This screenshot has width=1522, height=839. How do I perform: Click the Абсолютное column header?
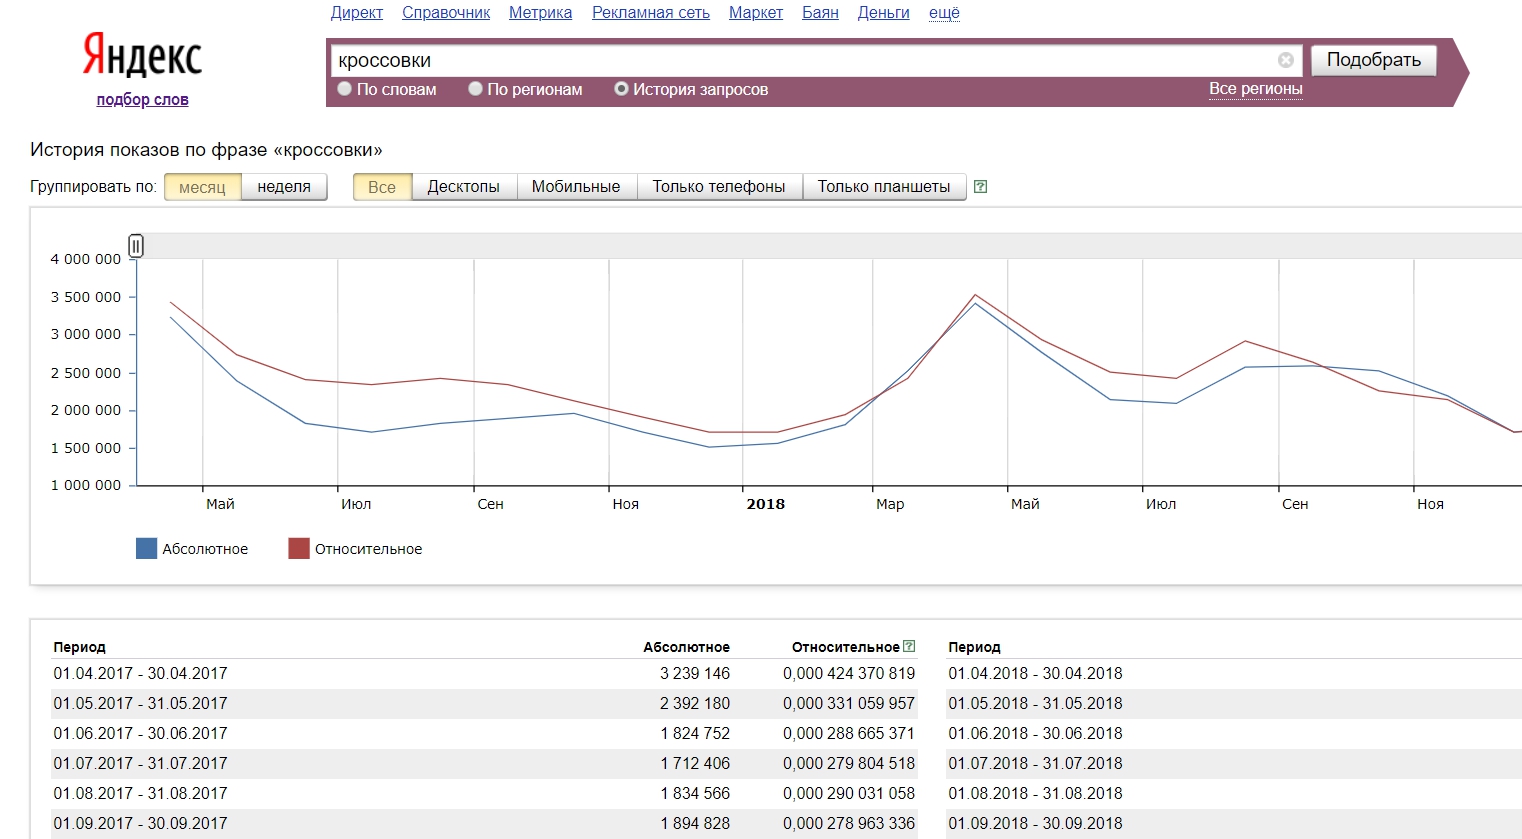point(686,647)
